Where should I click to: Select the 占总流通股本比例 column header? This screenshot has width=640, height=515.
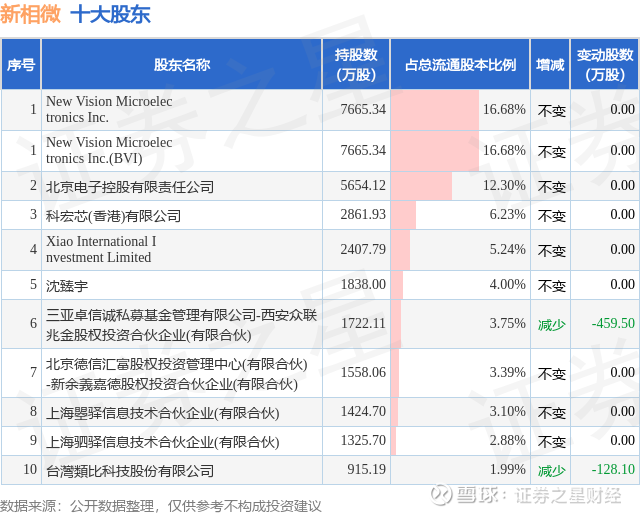460,64
